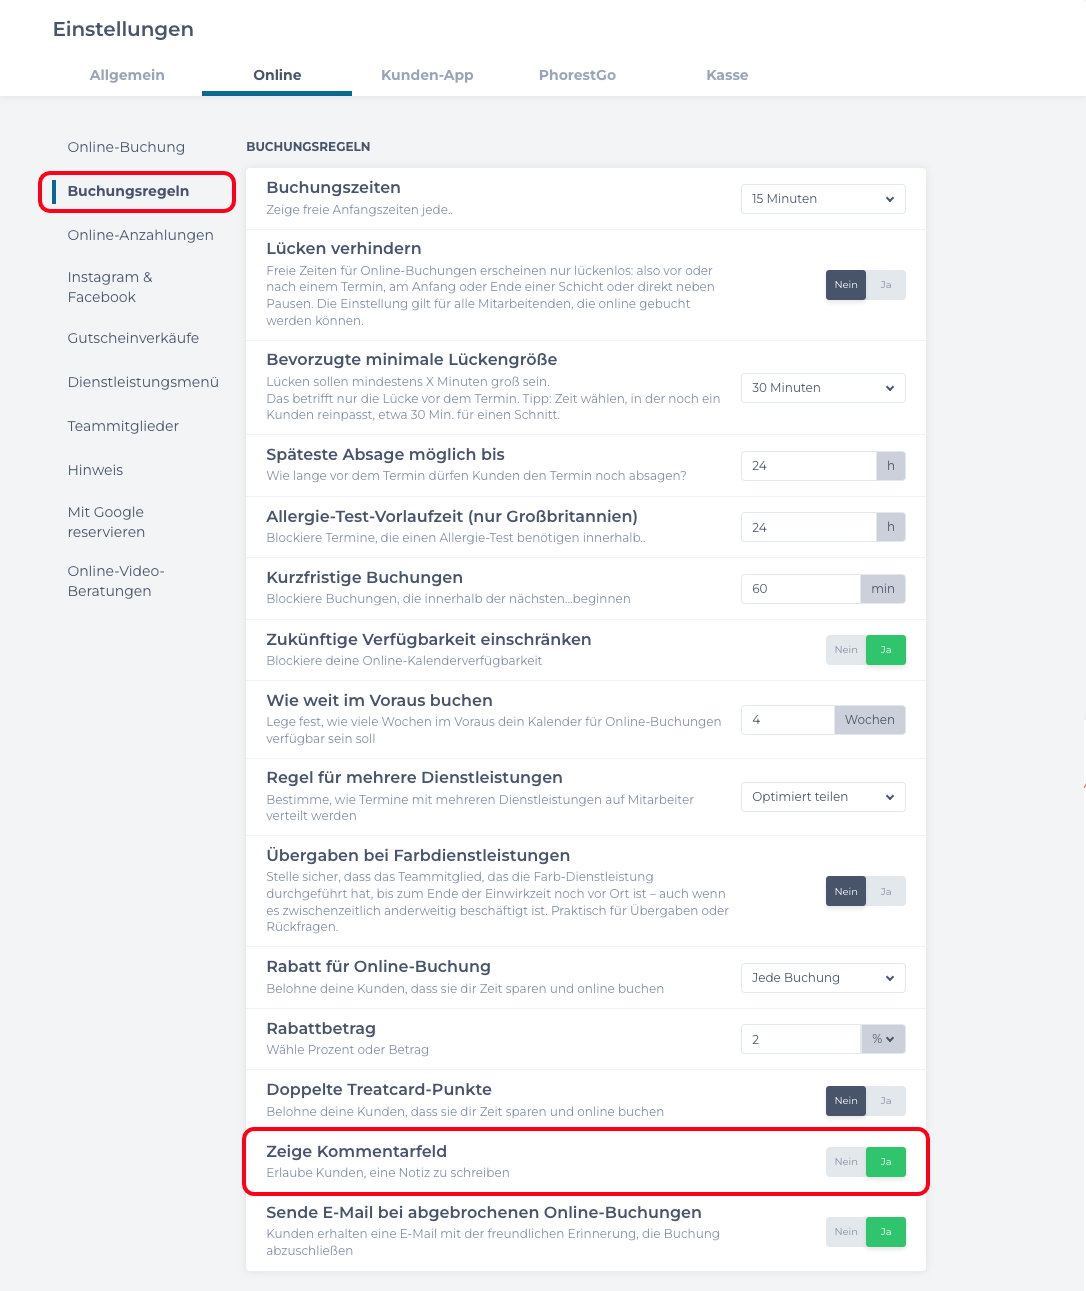Open Mit Google reservieren section

106,522
